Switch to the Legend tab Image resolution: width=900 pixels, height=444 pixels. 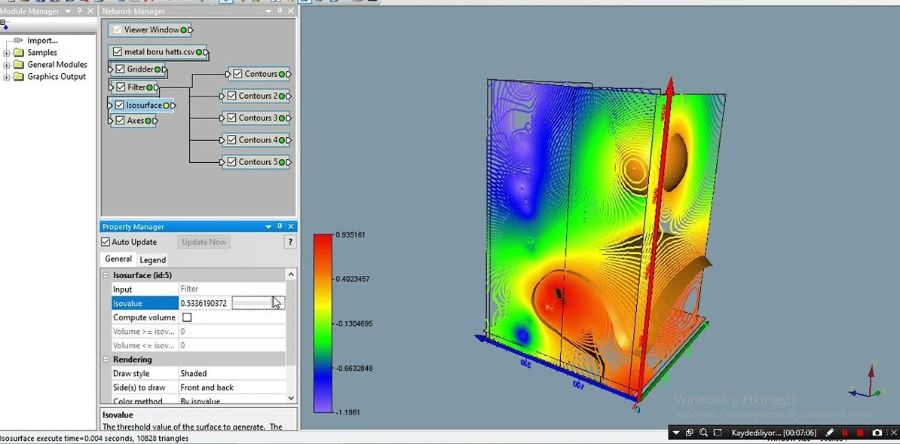click(x=152, y=260)
